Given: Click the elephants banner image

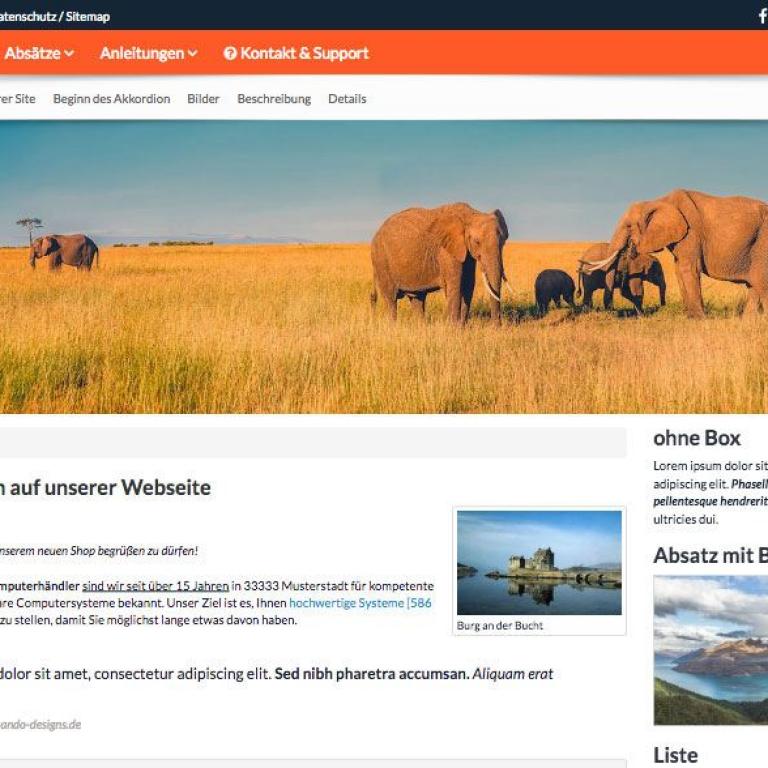Looking at the screenshot, I should (384, 266).
